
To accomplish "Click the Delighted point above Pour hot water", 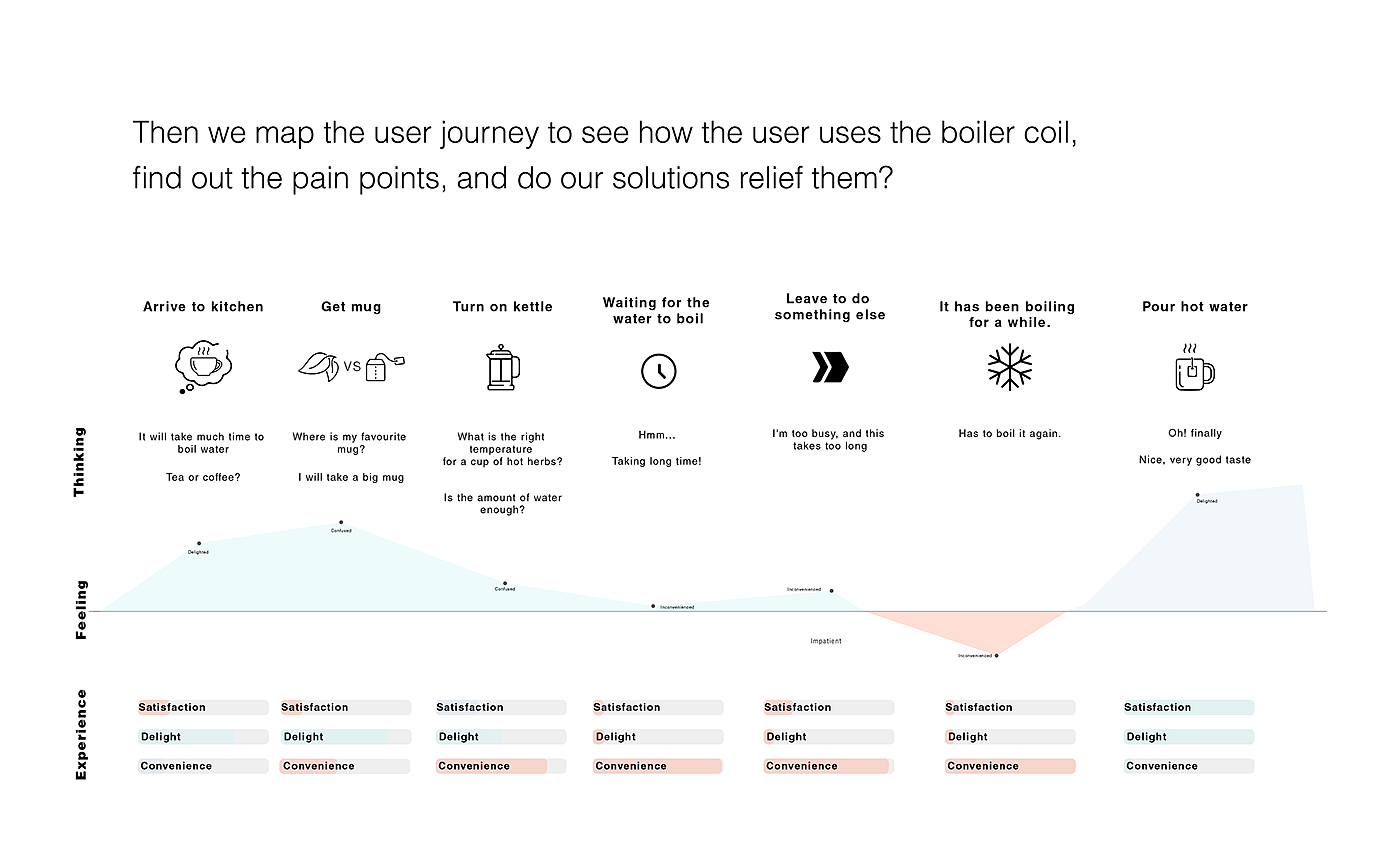I will [x=1197, y=495].
